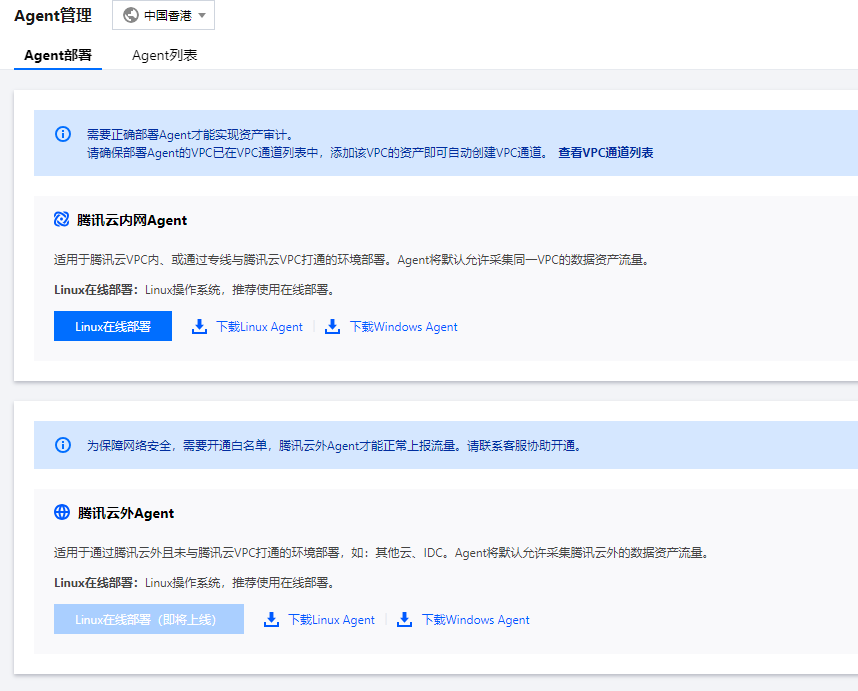Viewport: 858px width, 691px height.
Task: Click the 适用于腾讯云VPC内 description text
Action: 353,260
